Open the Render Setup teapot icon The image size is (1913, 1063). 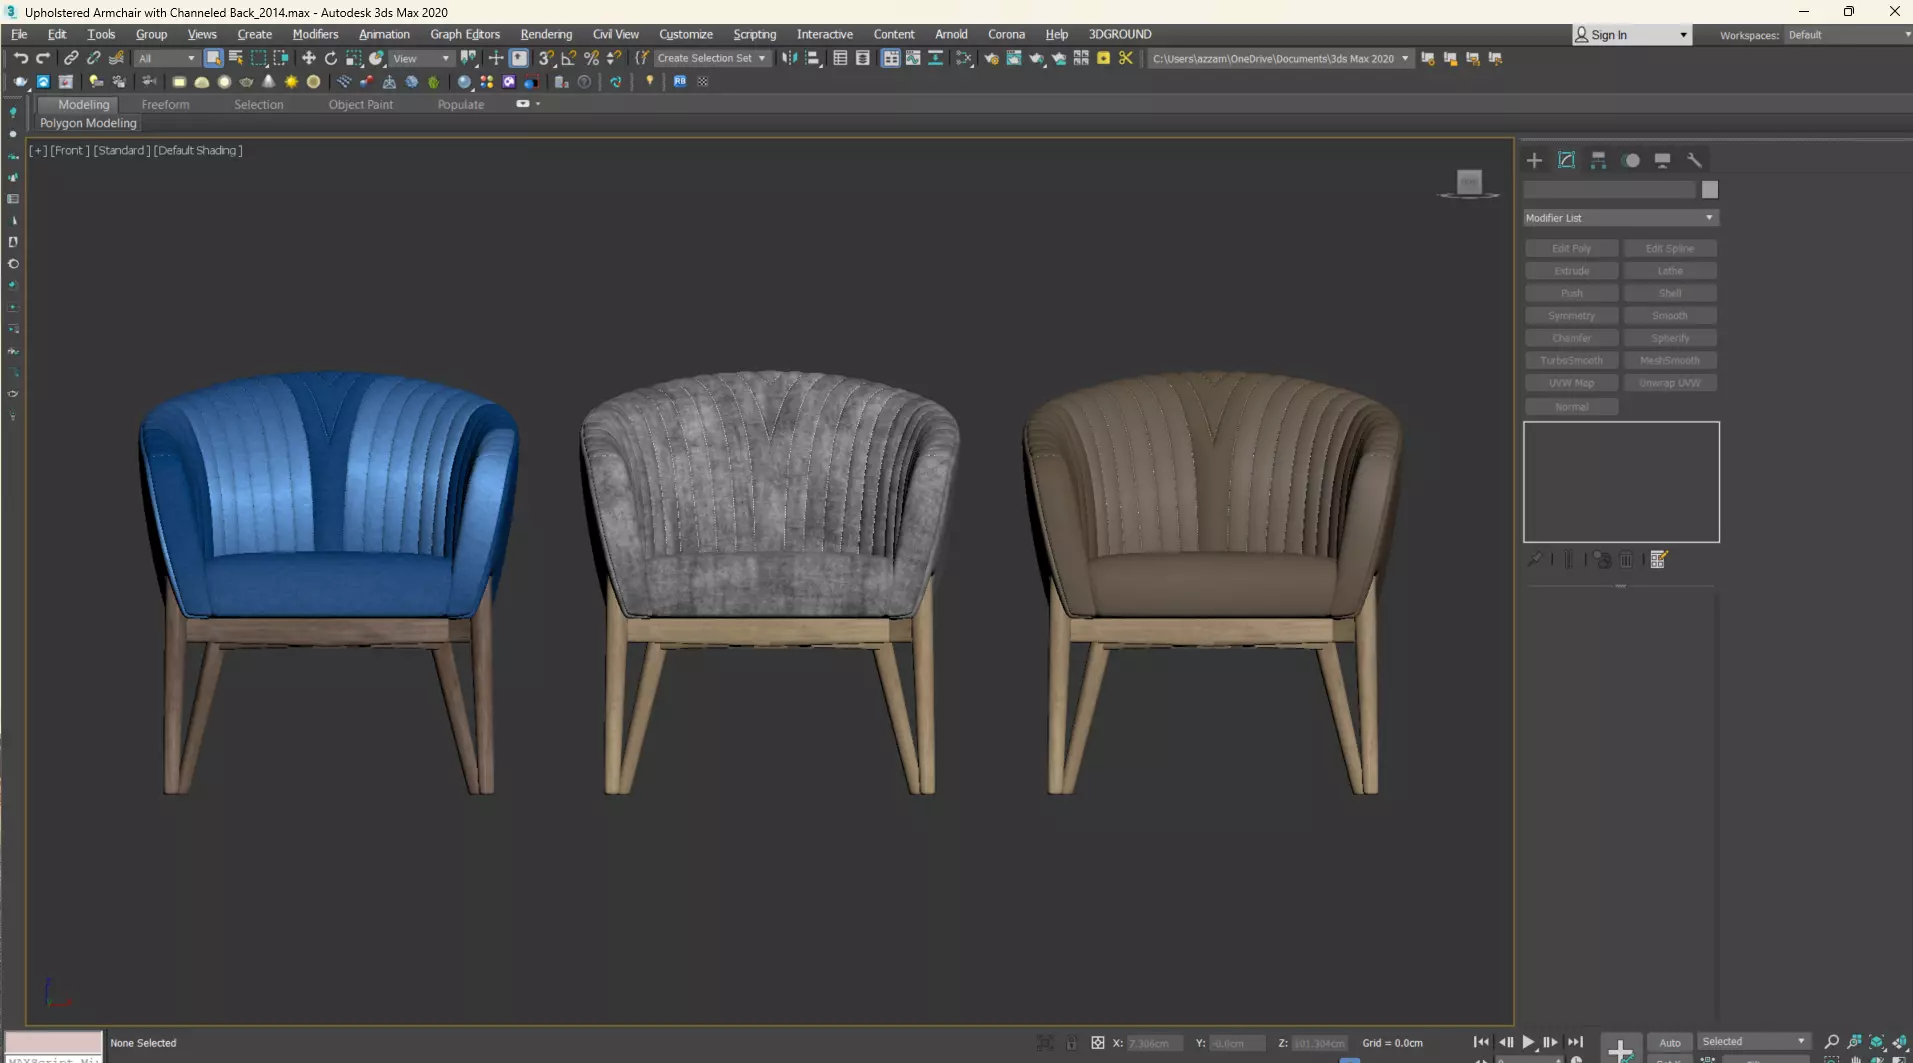[991, 58]
